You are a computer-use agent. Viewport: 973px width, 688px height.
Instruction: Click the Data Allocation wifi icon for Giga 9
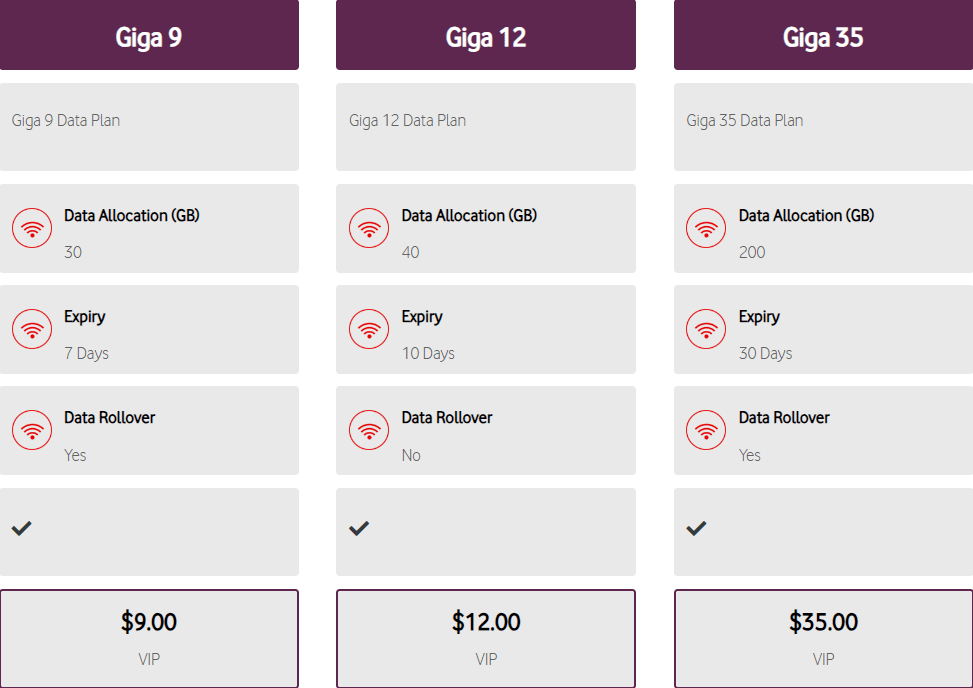32,228
